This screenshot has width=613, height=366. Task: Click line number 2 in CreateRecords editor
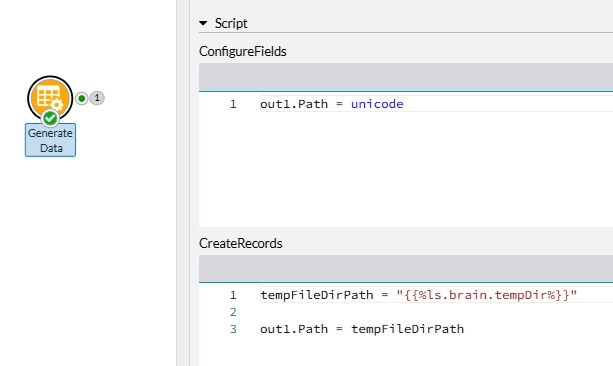[x=233, y=312]
